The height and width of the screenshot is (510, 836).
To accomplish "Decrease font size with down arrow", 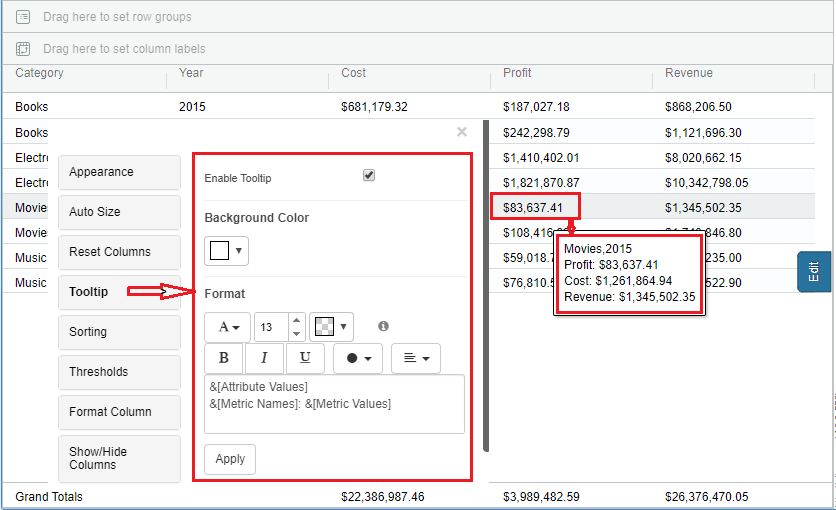I will (297, 334).
